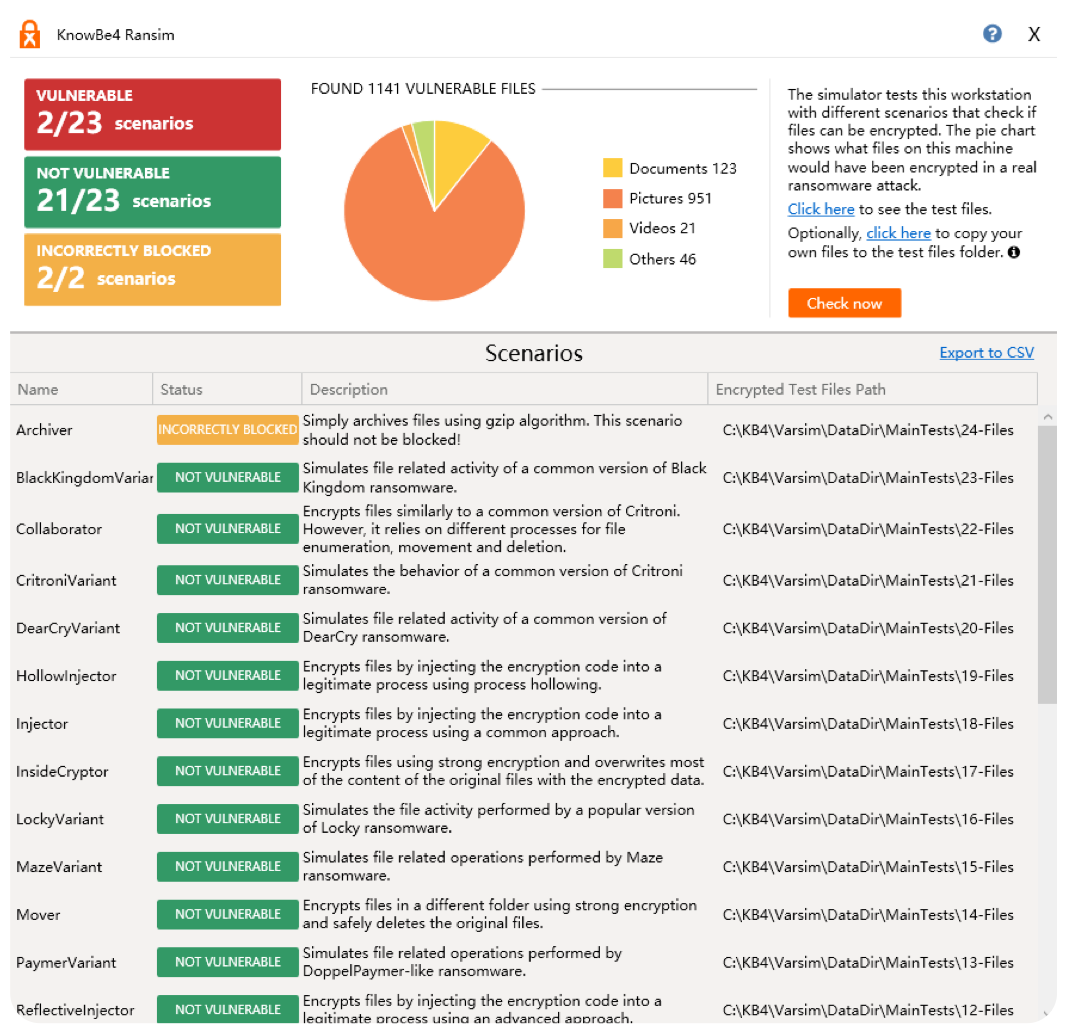
Task: Click path ending in 24-Files
Action: [868, 430]
